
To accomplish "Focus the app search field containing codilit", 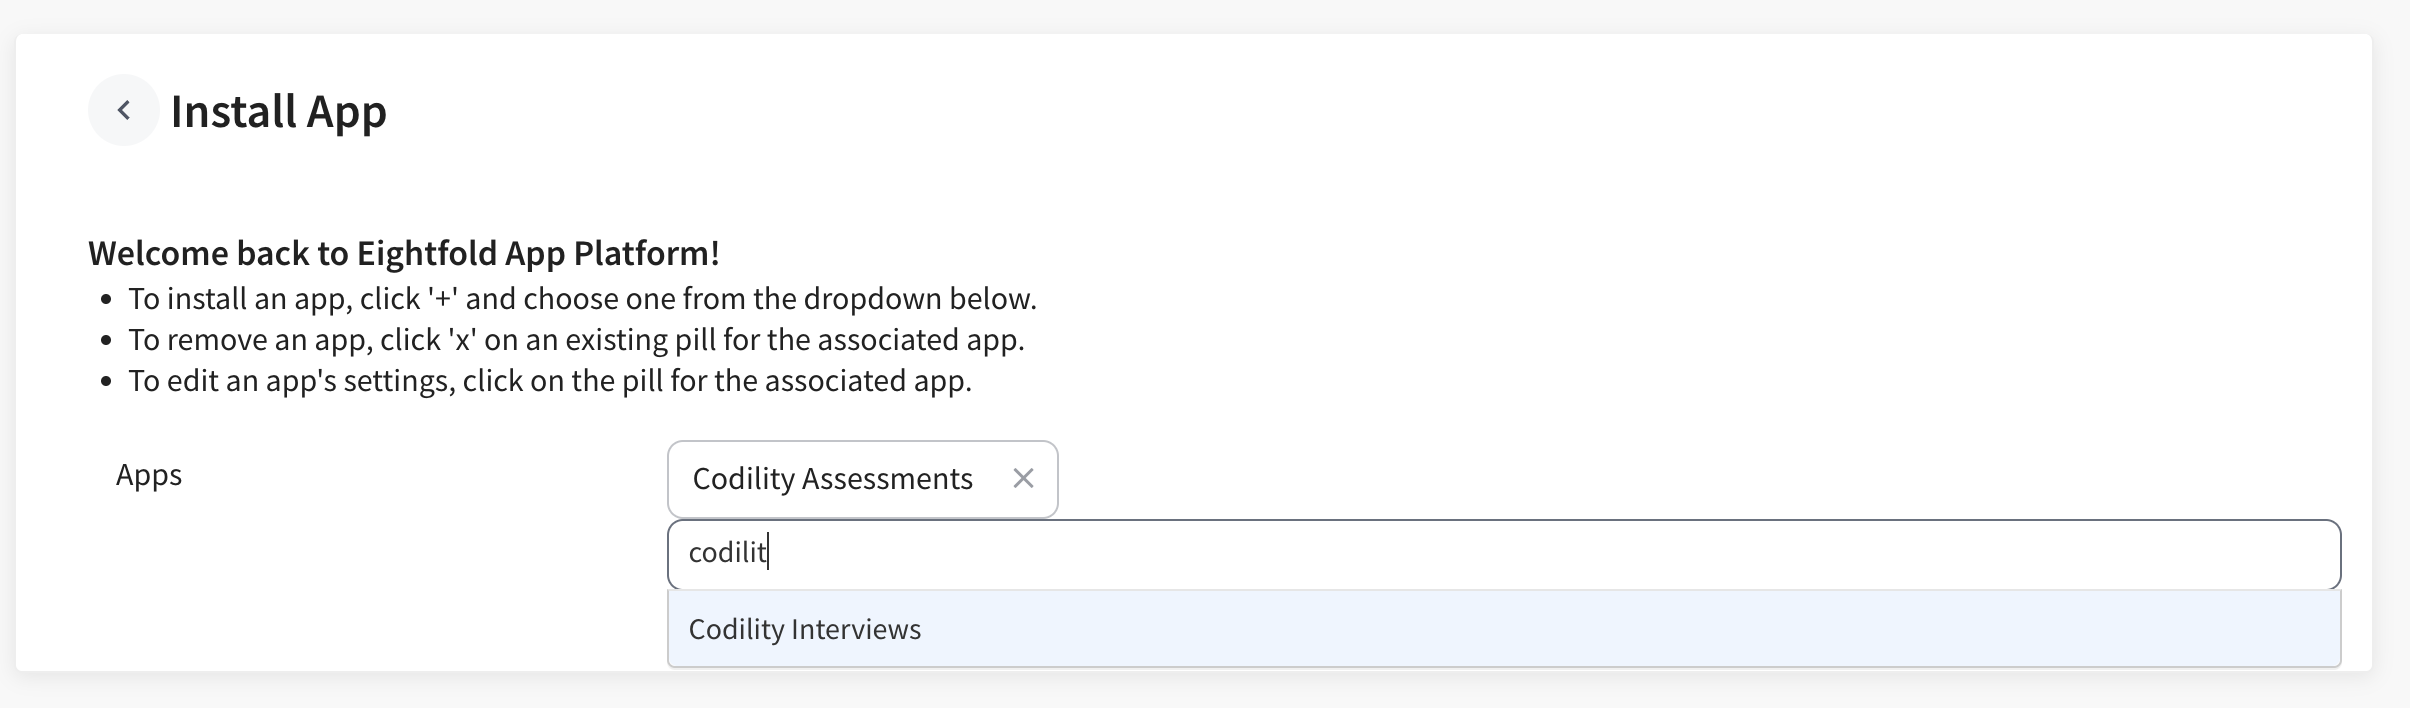I will tap(1504, 554).
